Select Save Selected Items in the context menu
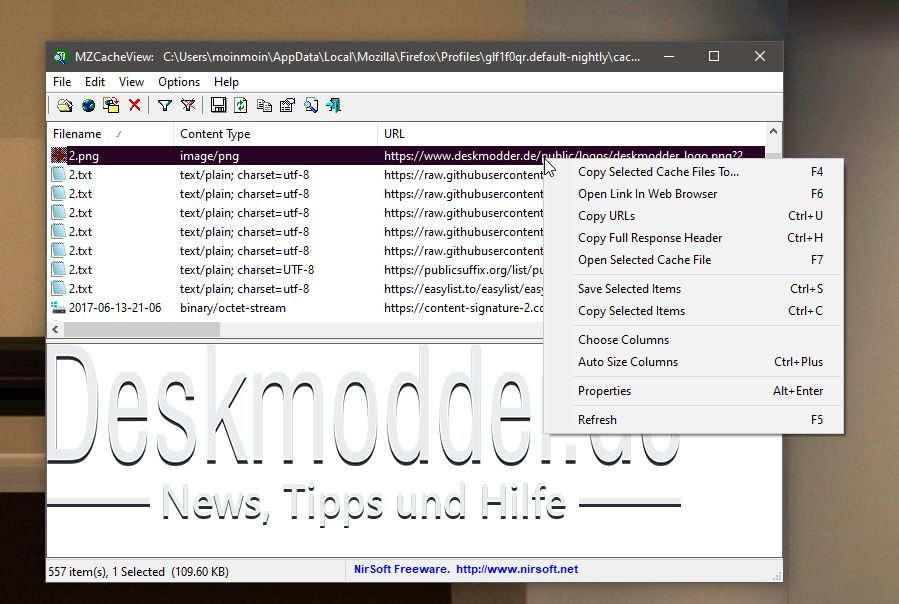Screen dimensions: 899x604 point(694,289)
